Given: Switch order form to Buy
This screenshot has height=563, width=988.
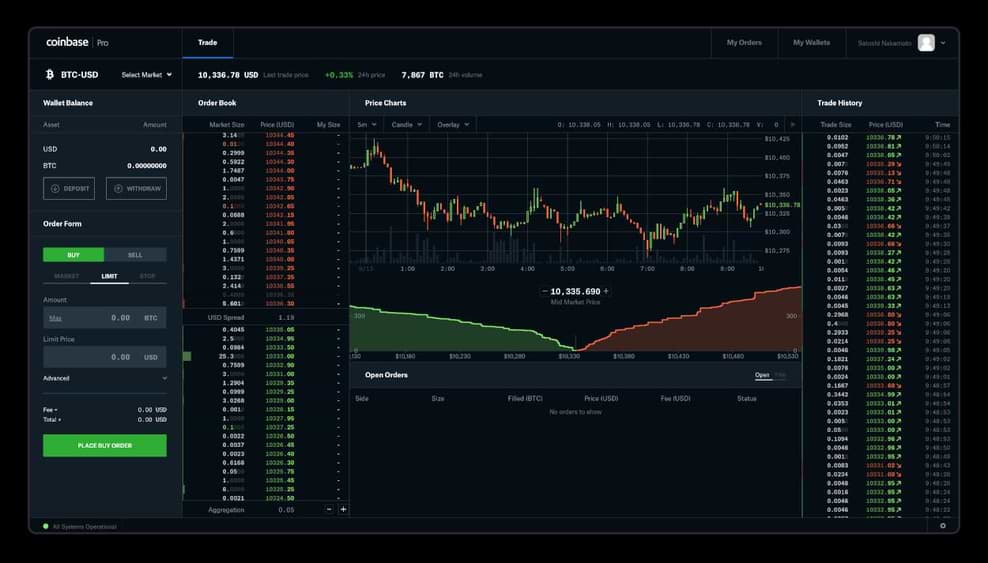Looking at the screenshot, I should pyautogui.click(x=73, y=254).
